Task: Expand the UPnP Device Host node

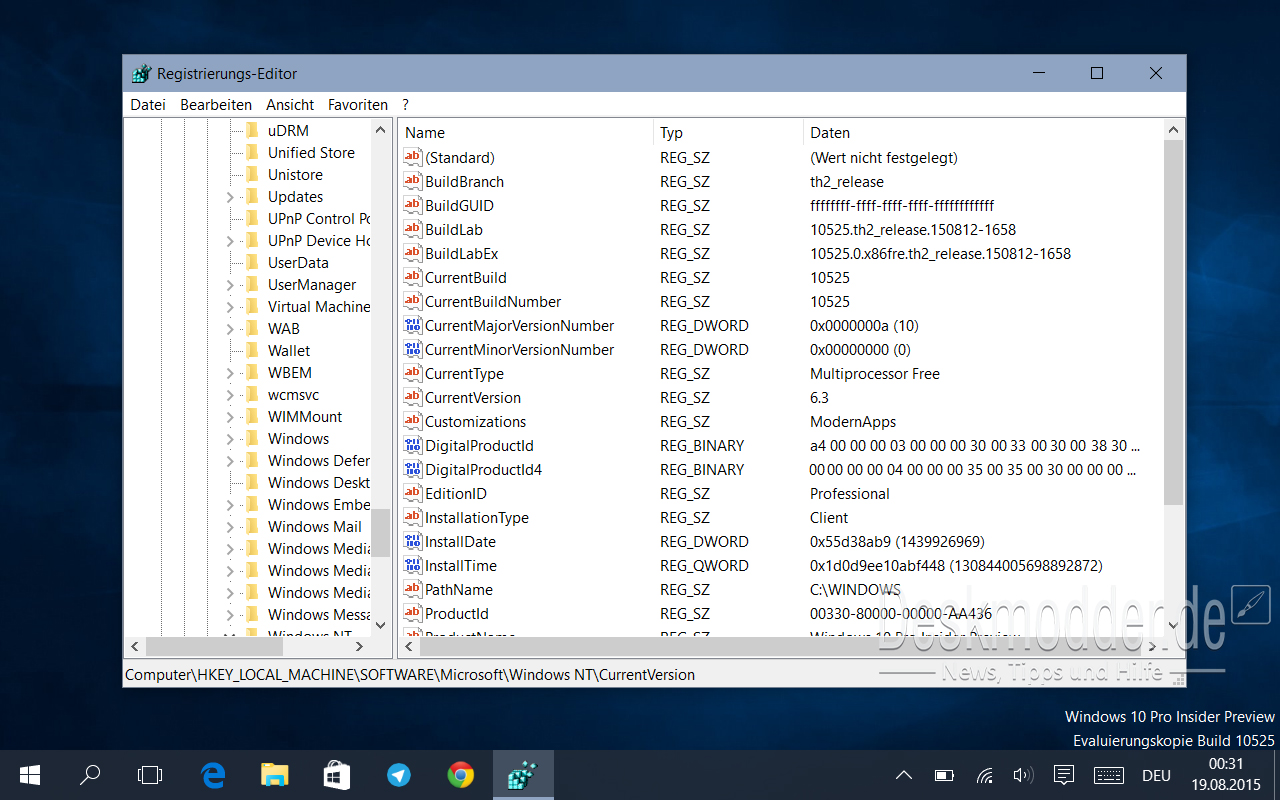Action: 230,241
